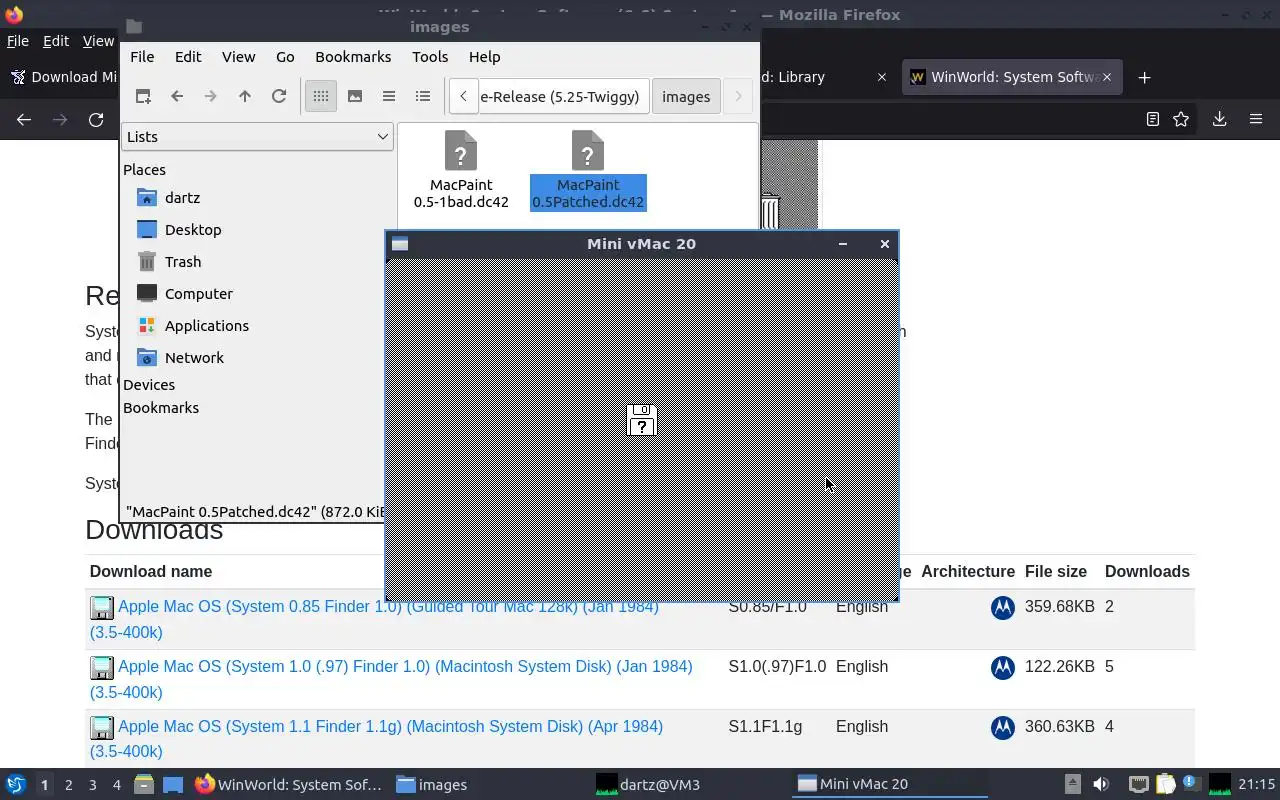Select the MacPaint 0.5-1bad.dc42 file
This screenshot has height=800, width=1280.
461,170
